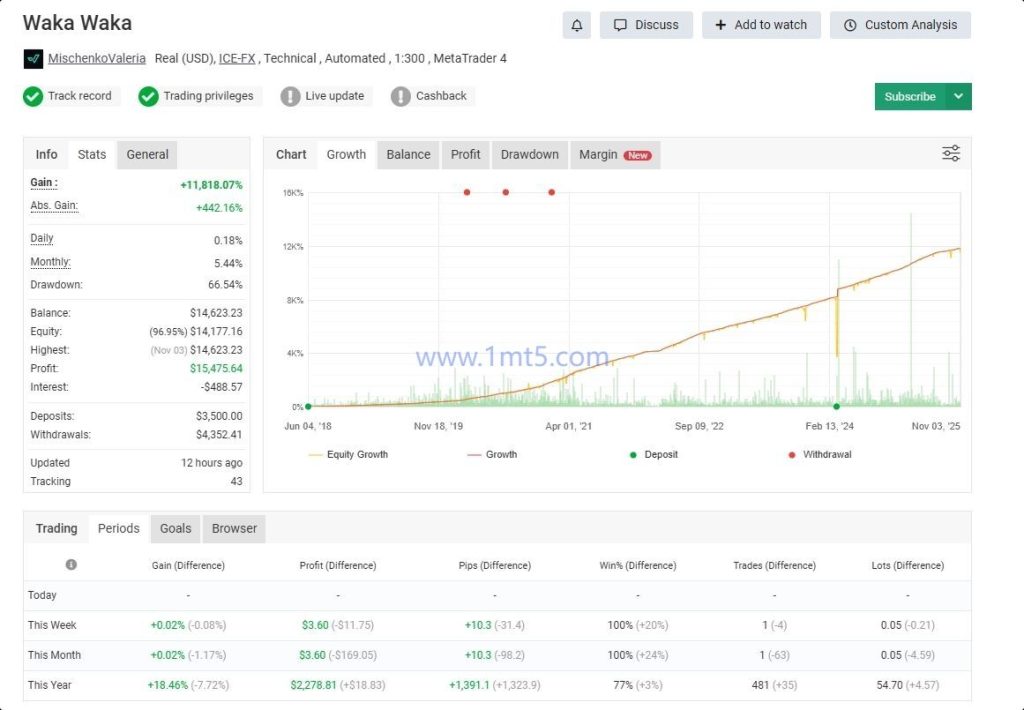Viewport: 1024px width, 710px height.
Task: Click the green Subscribe button
Action: point(908,96)
